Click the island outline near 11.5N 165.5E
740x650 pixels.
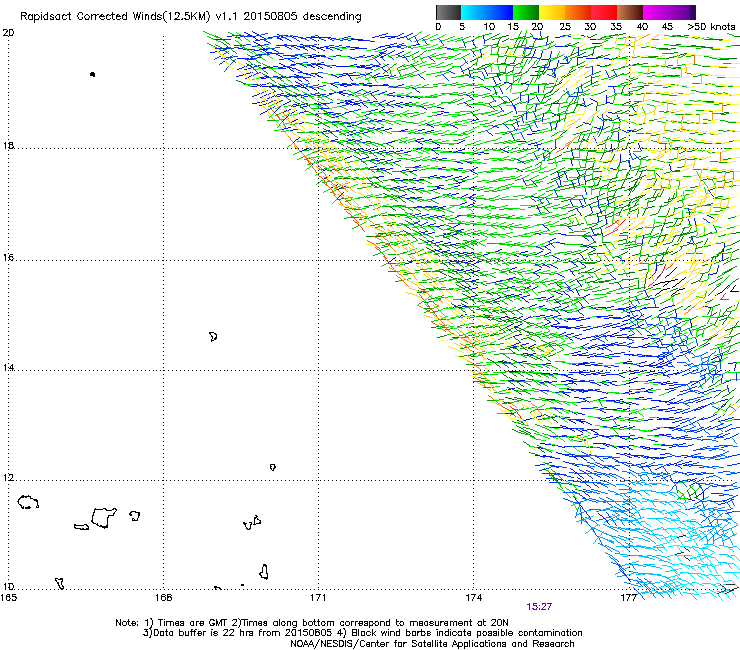coord(28,502)
